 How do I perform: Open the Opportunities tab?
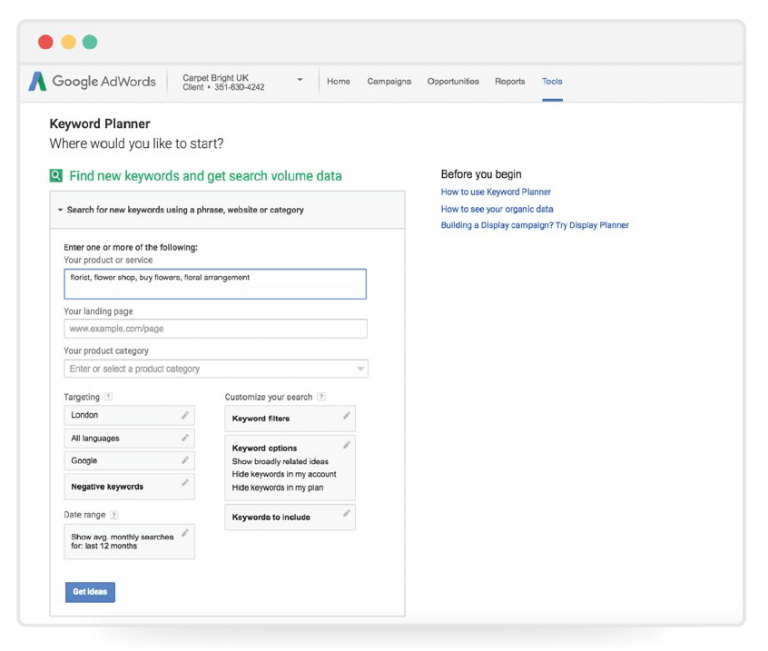tap(453, 81)
